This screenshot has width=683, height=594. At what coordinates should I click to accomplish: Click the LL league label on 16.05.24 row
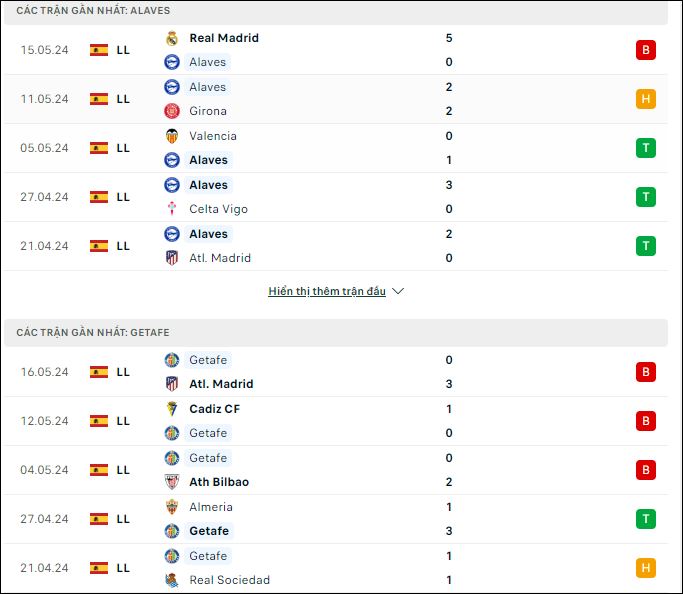click(x=123, y=372)
